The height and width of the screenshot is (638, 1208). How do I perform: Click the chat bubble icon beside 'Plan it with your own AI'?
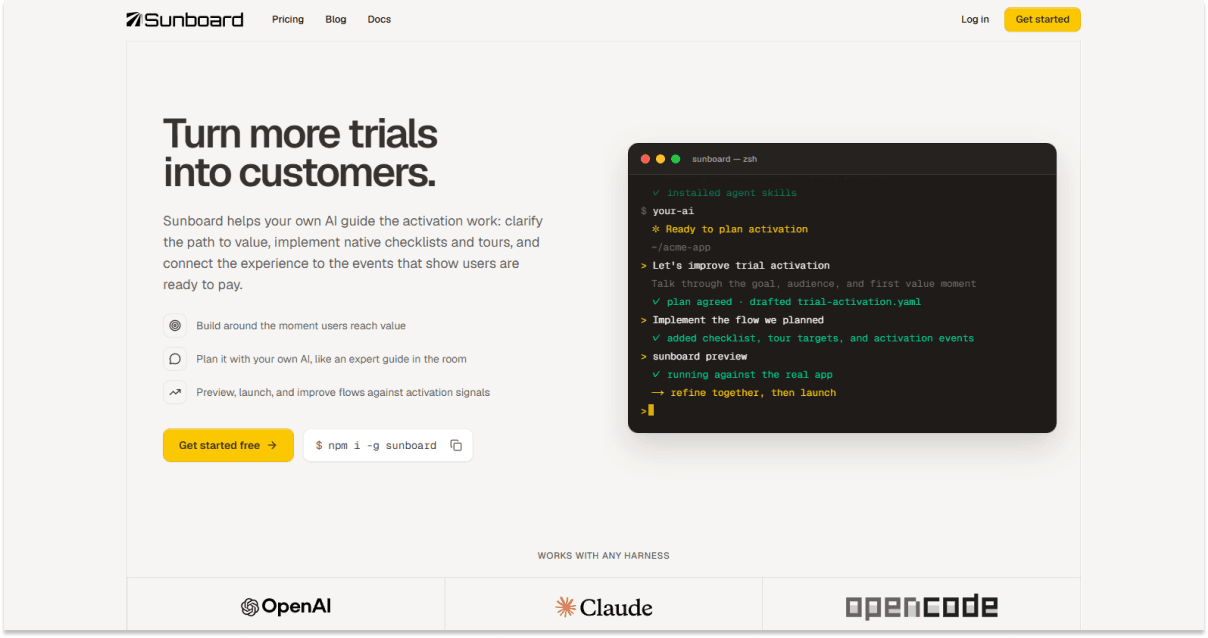[x=175, y=359]
